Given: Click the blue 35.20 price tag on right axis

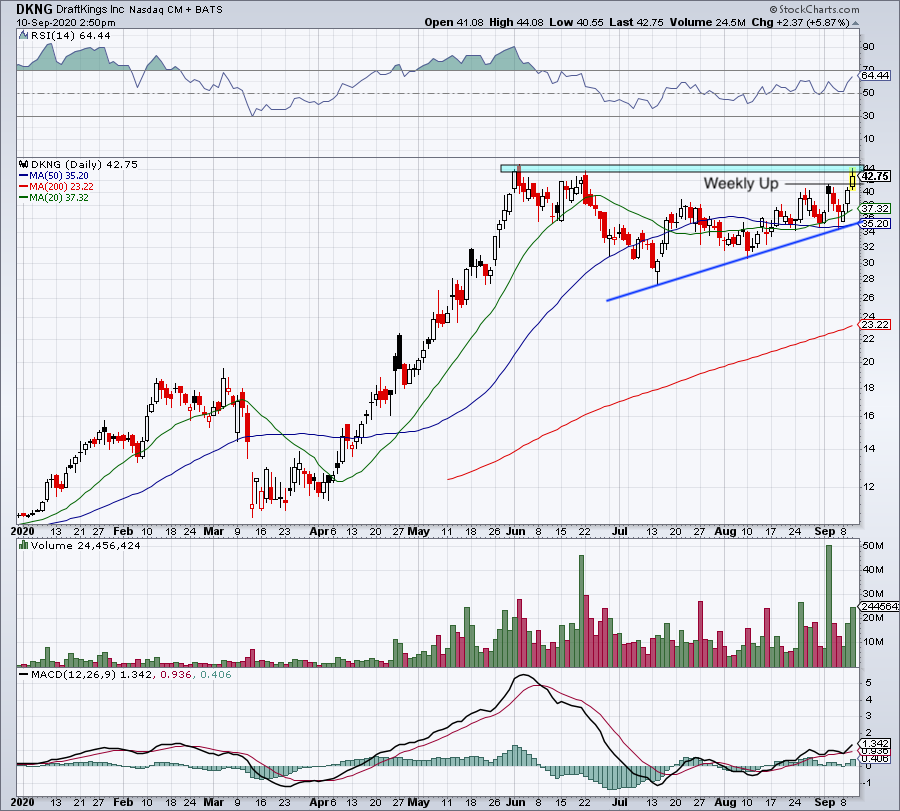Looking at the screenshot, I should point(875,224).
